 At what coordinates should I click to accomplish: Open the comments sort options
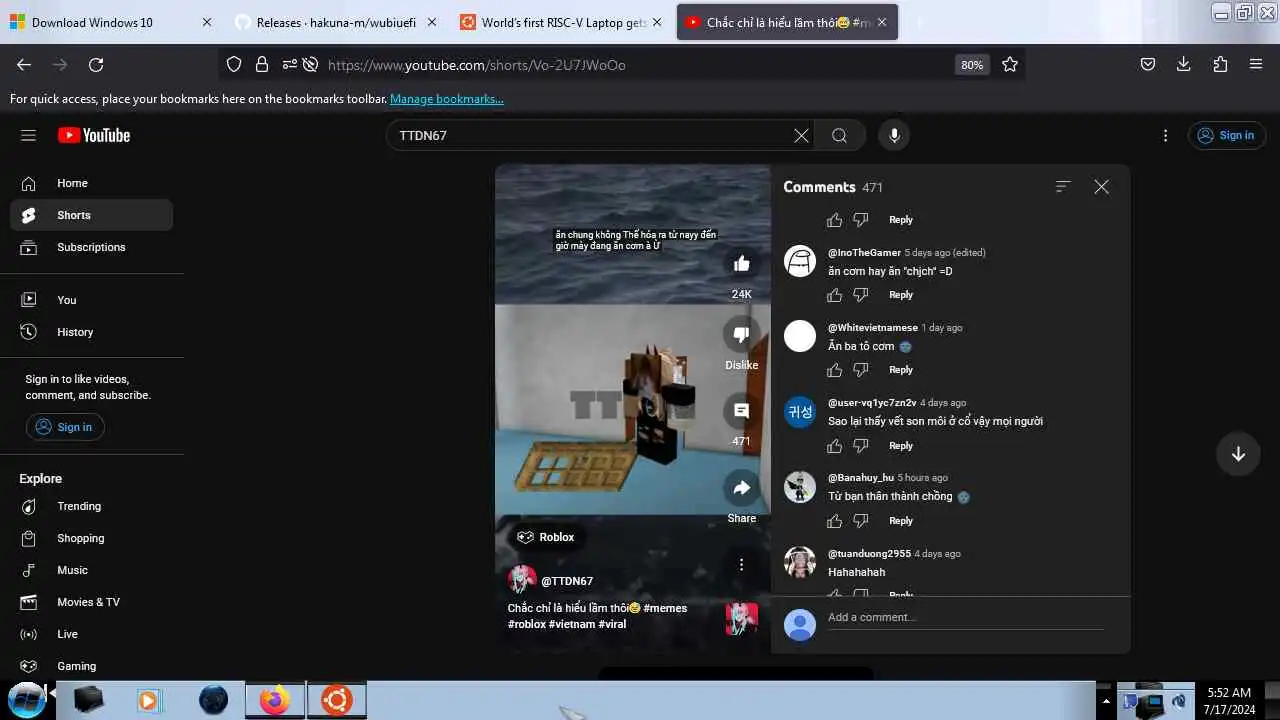point(1063,187)
